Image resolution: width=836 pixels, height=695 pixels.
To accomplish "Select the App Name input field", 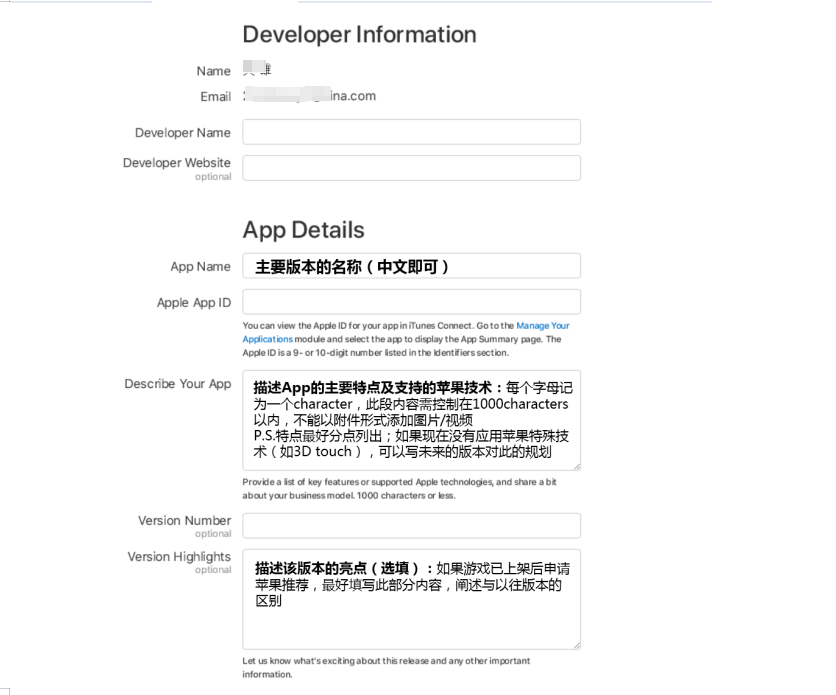I will 411,265.
